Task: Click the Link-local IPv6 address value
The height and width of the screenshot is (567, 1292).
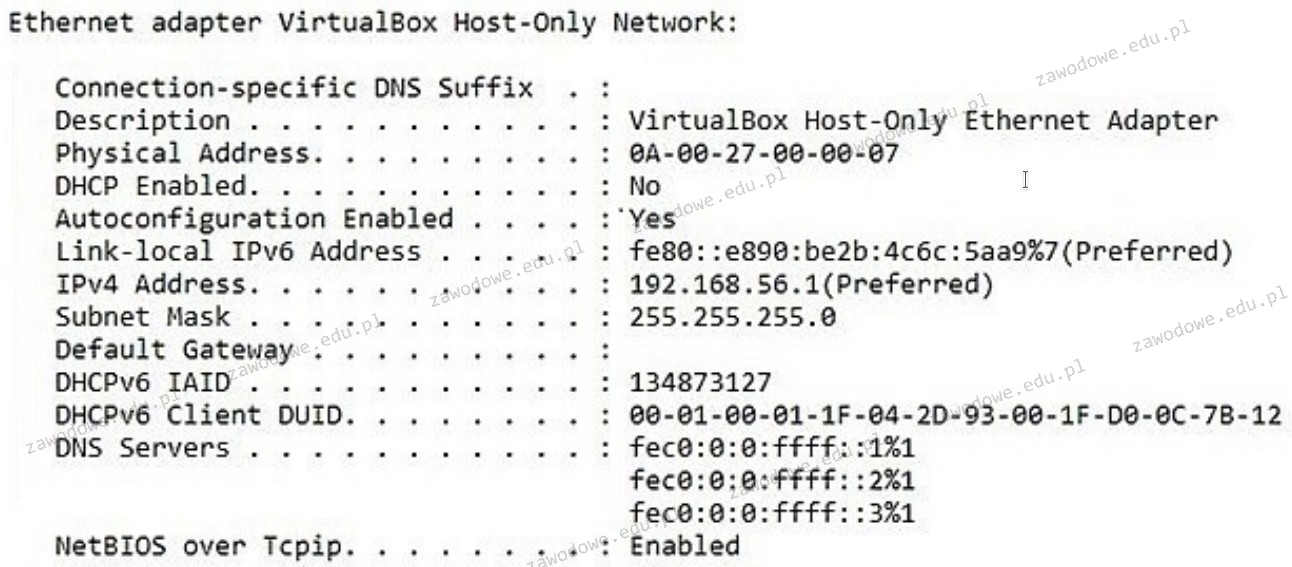Action: [844, 251]
